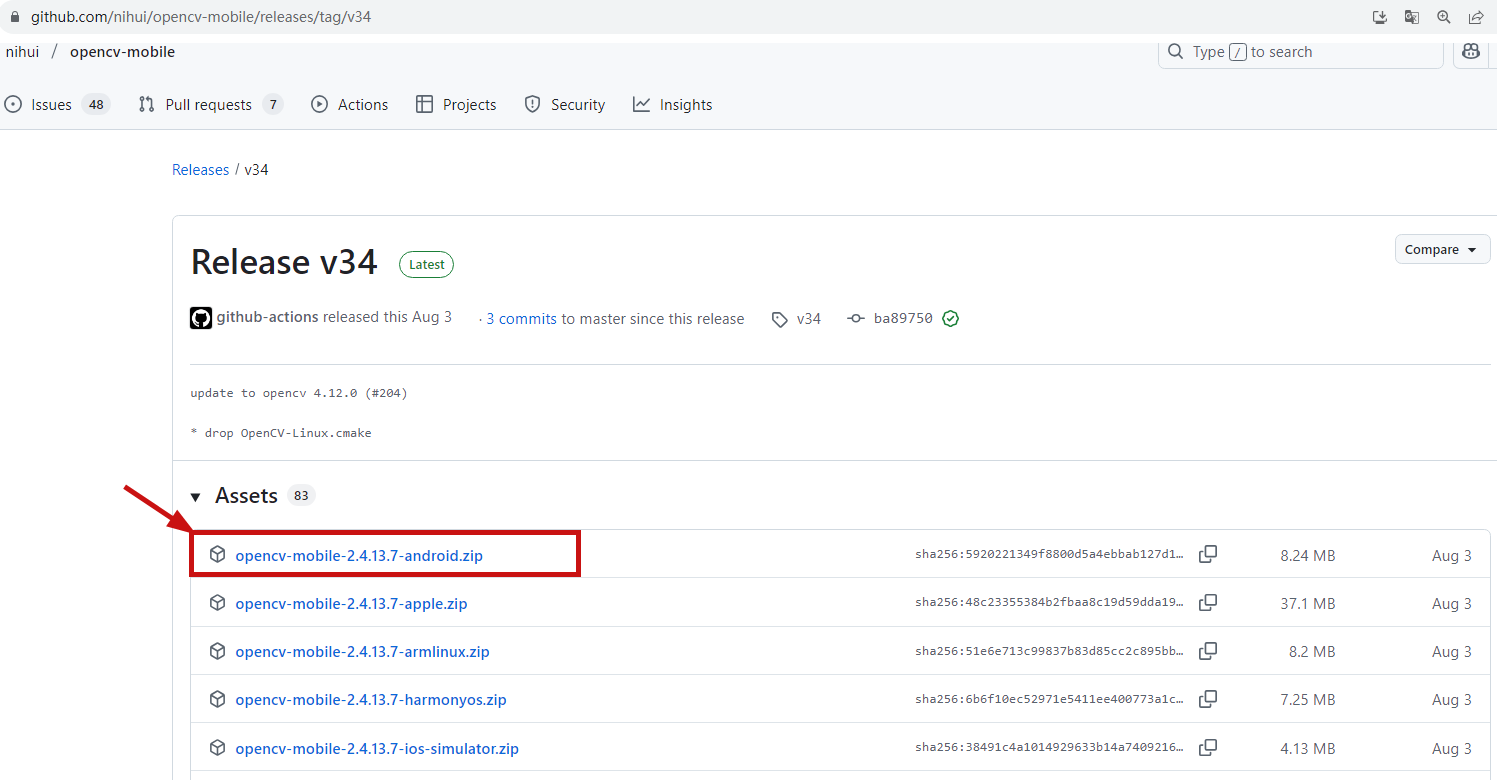The width and height of the screenshot is (1497, 780).
Task: Focus the Type / to search field
Action: click(x=1301, y=52)
